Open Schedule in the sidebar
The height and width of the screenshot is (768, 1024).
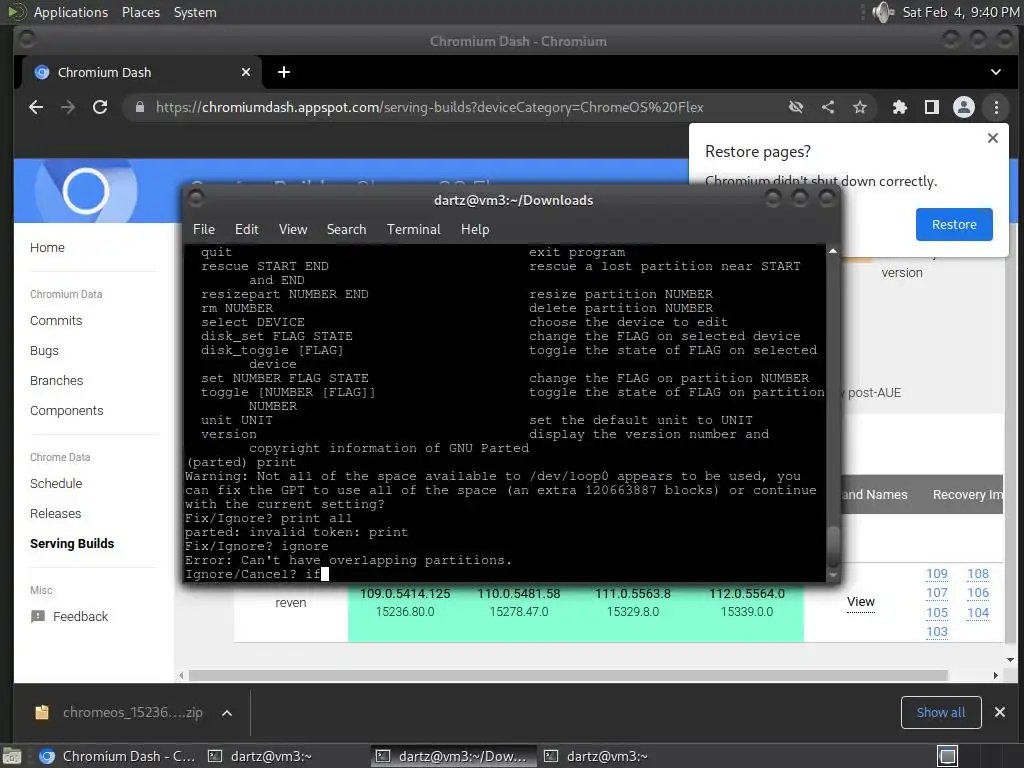point(56,483)
